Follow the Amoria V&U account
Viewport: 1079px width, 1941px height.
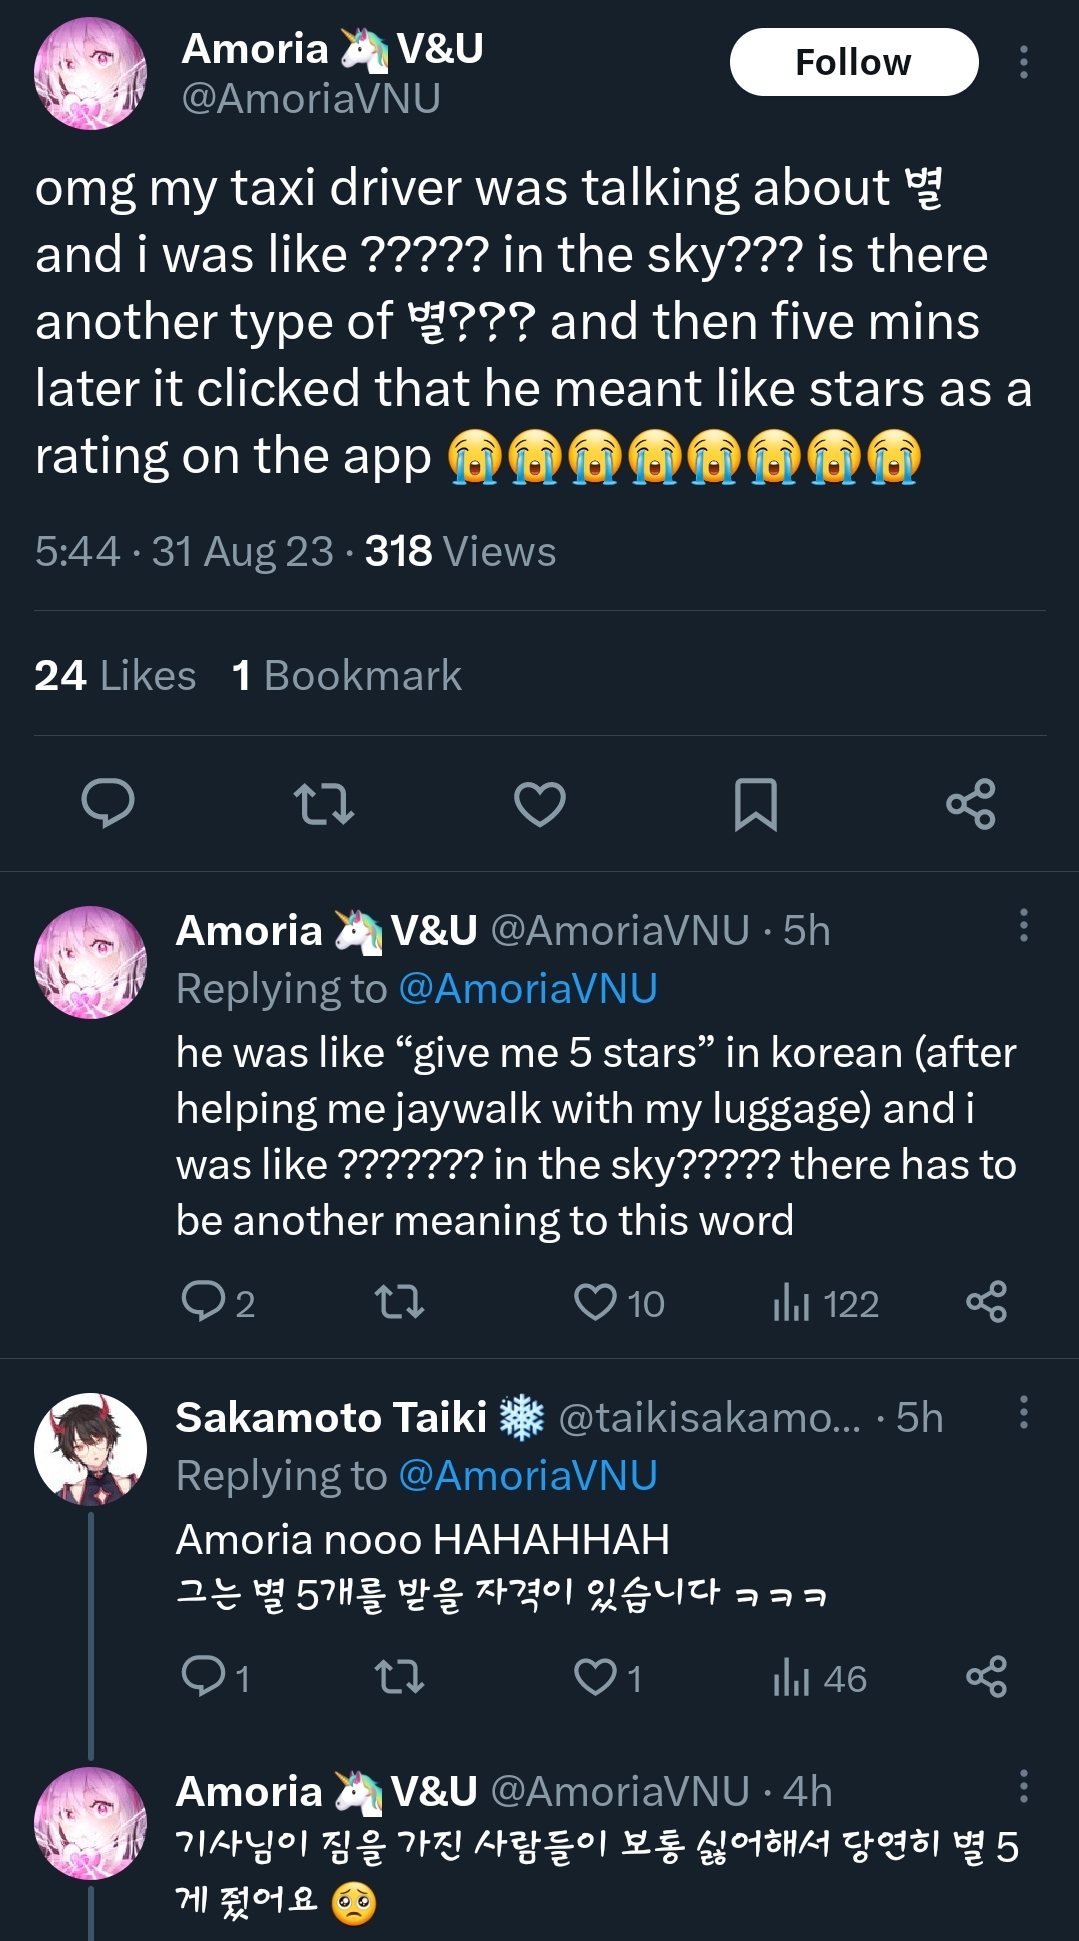pos(853,62)
